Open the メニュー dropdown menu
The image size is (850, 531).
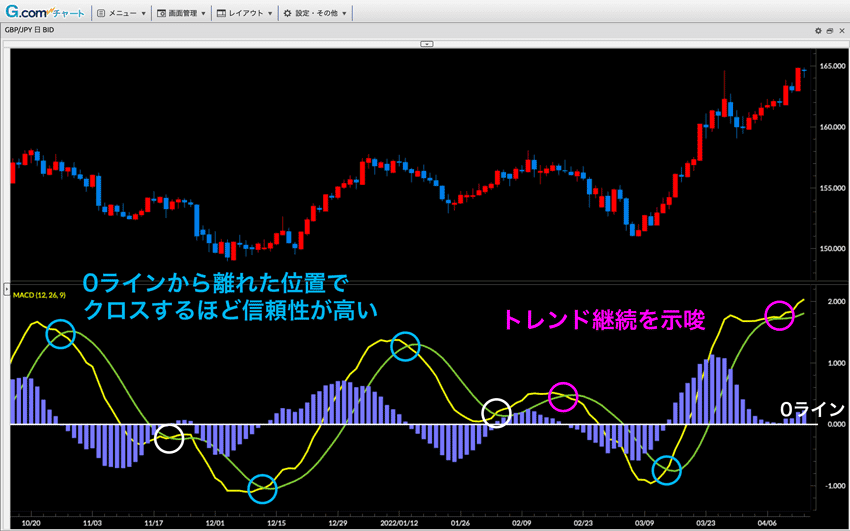pos(126,14)
